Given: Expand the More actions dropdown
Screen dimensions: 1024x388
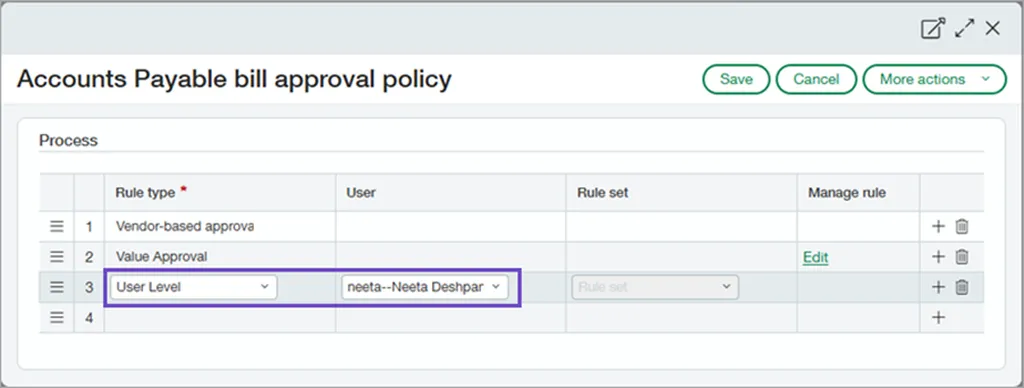Looking at the screenshot, I should point(935,79).
